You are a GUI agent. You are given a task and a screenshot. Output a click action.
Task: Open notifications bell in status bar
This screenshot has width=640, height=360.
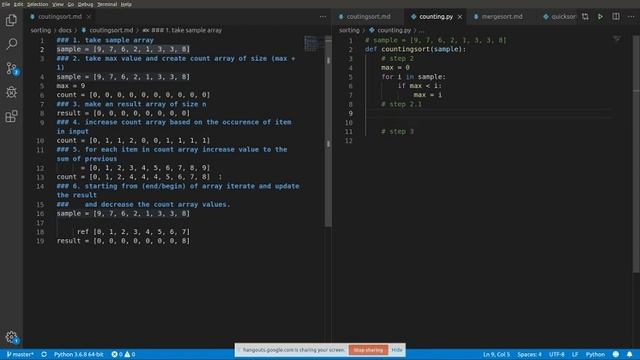(630, 354)
